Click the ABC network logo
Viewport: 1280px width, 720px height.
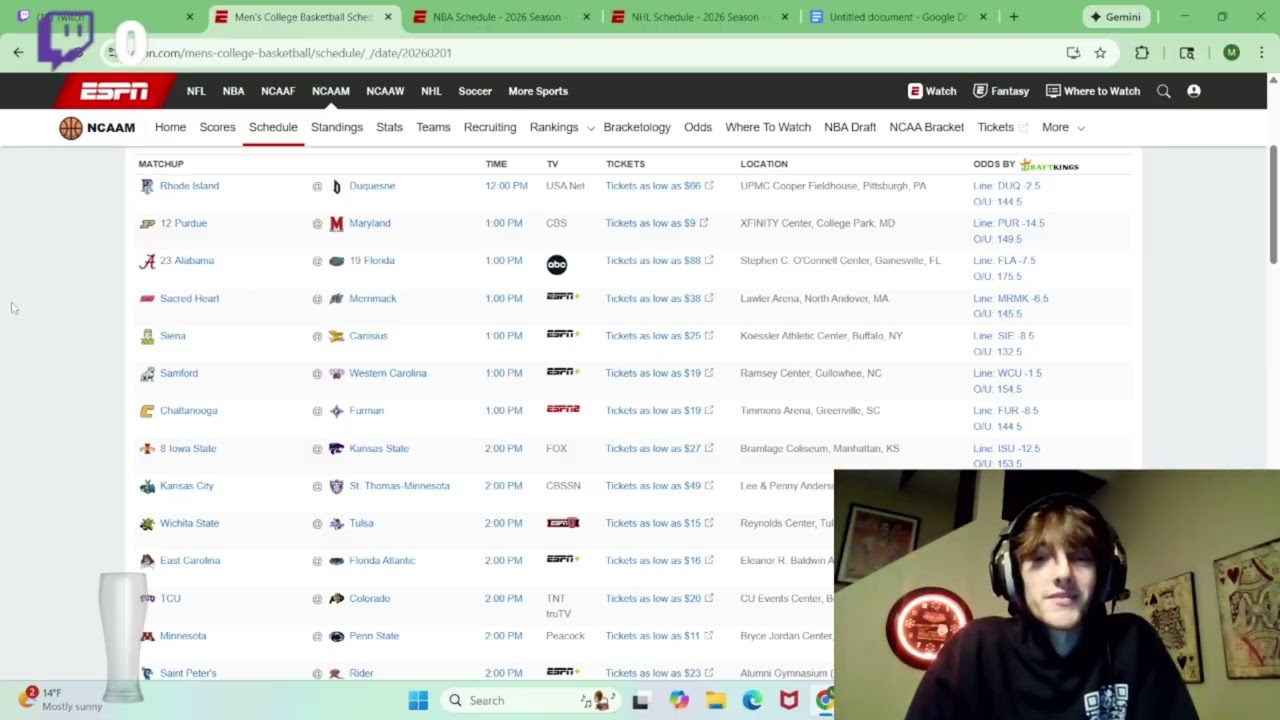tap(556, 264)
